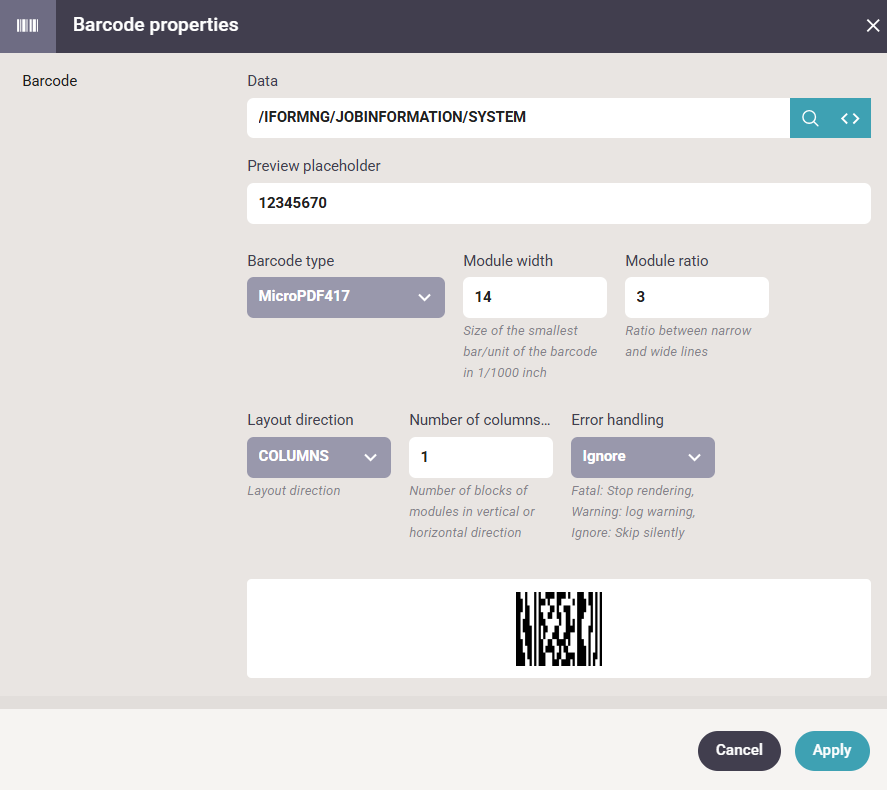Image resolution: width=887 pixels, height=790 pixels.
Task: Select the Barcode section in sidebar
Action: click(50, 81)
